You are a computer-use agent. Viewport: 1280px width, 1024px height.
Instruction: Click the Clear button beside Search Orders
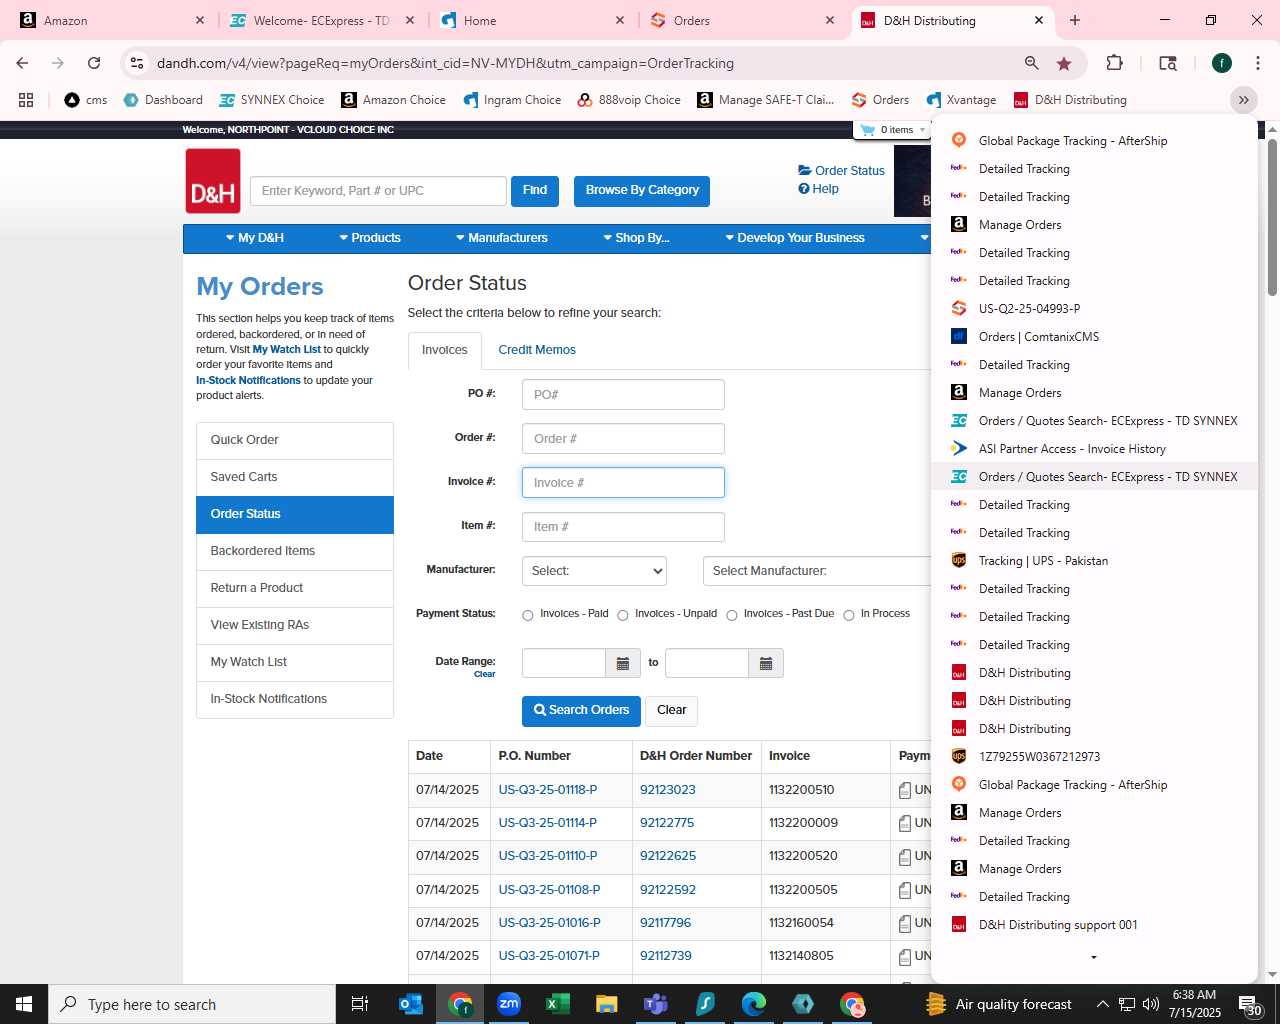671,711
